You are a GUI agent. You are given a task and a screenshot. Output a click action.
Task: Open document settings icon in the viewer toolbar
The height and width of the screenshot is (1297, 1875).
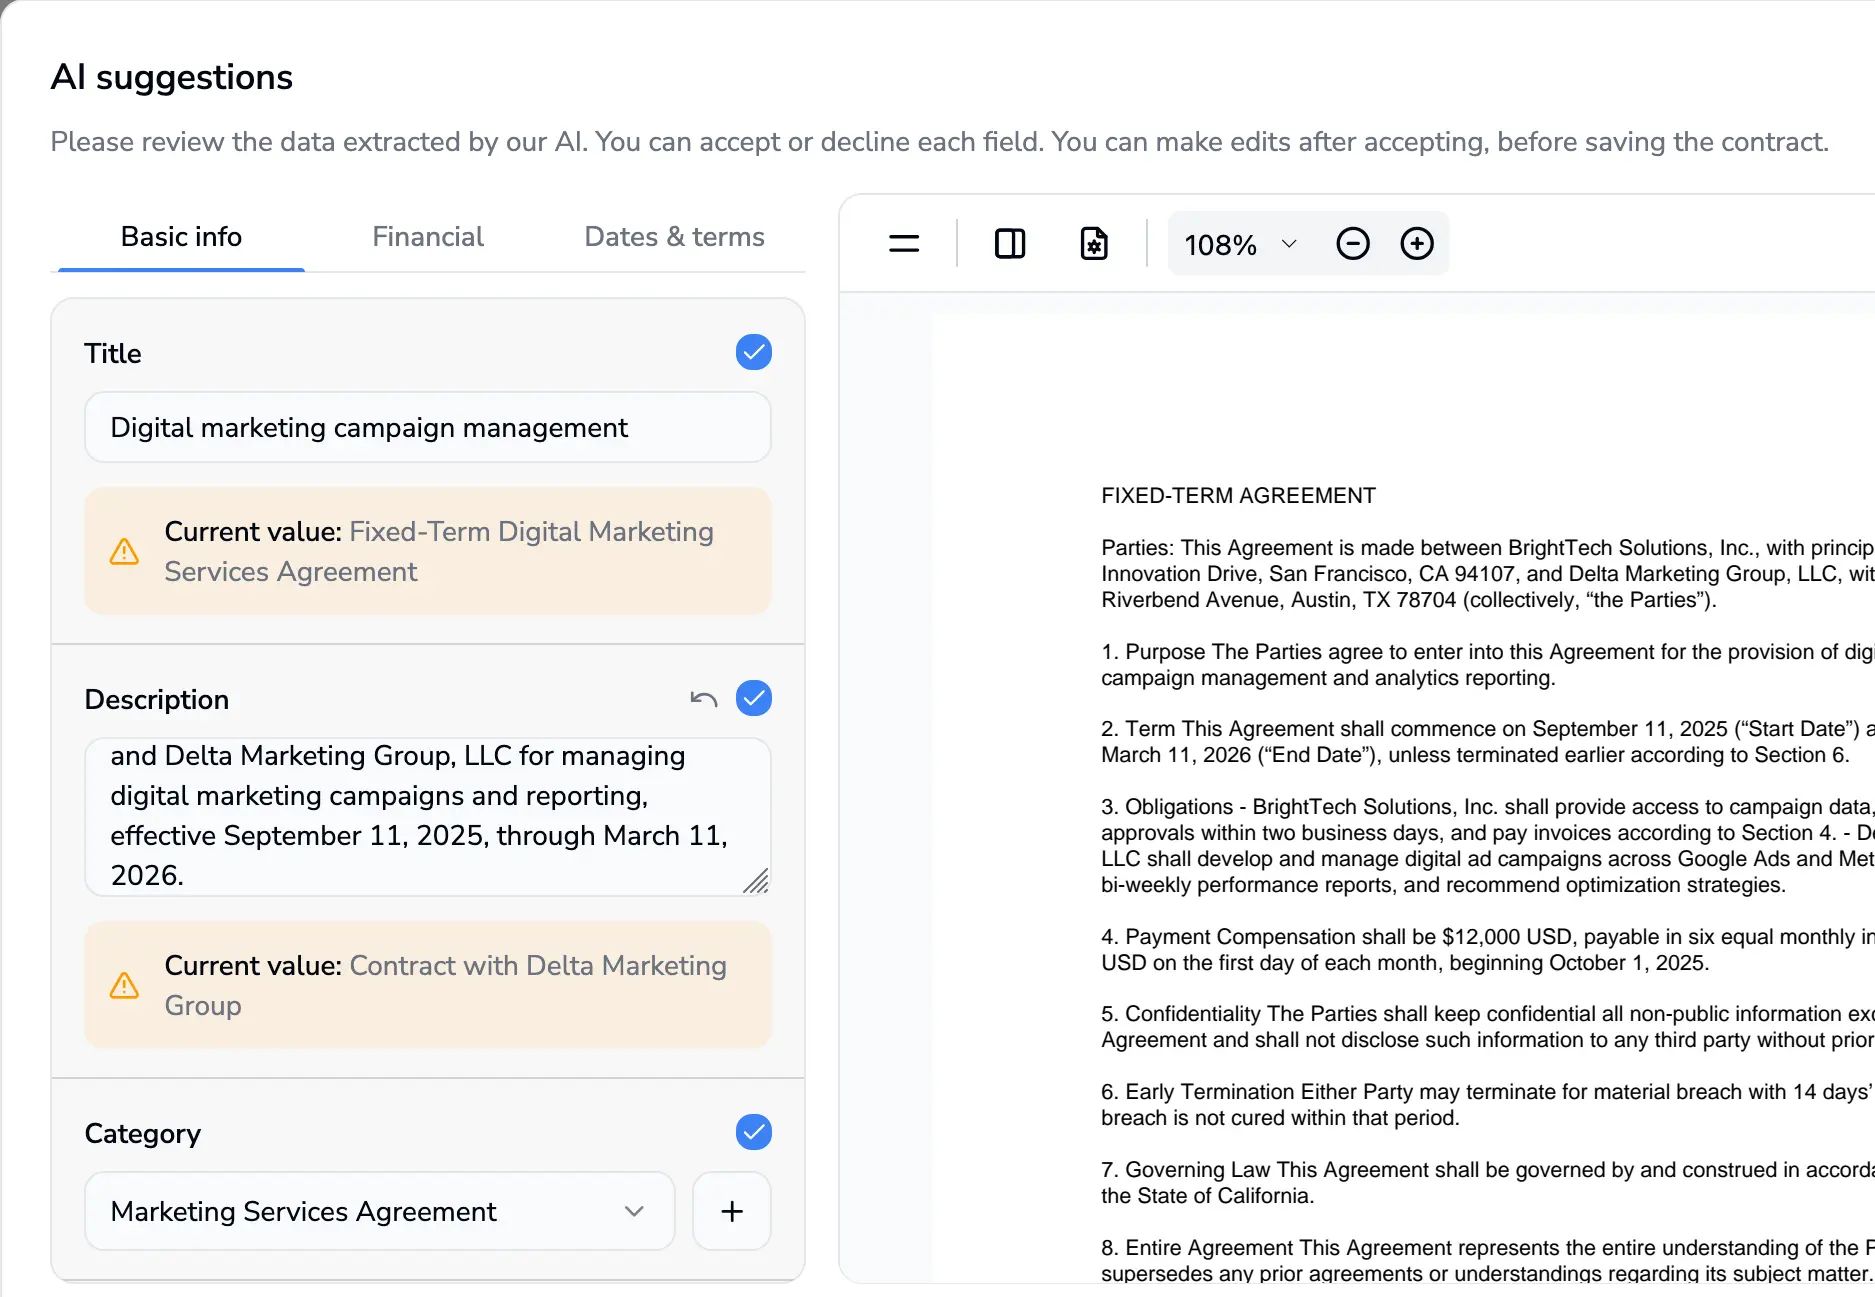pyautogui.click(x=1094, y=242)
